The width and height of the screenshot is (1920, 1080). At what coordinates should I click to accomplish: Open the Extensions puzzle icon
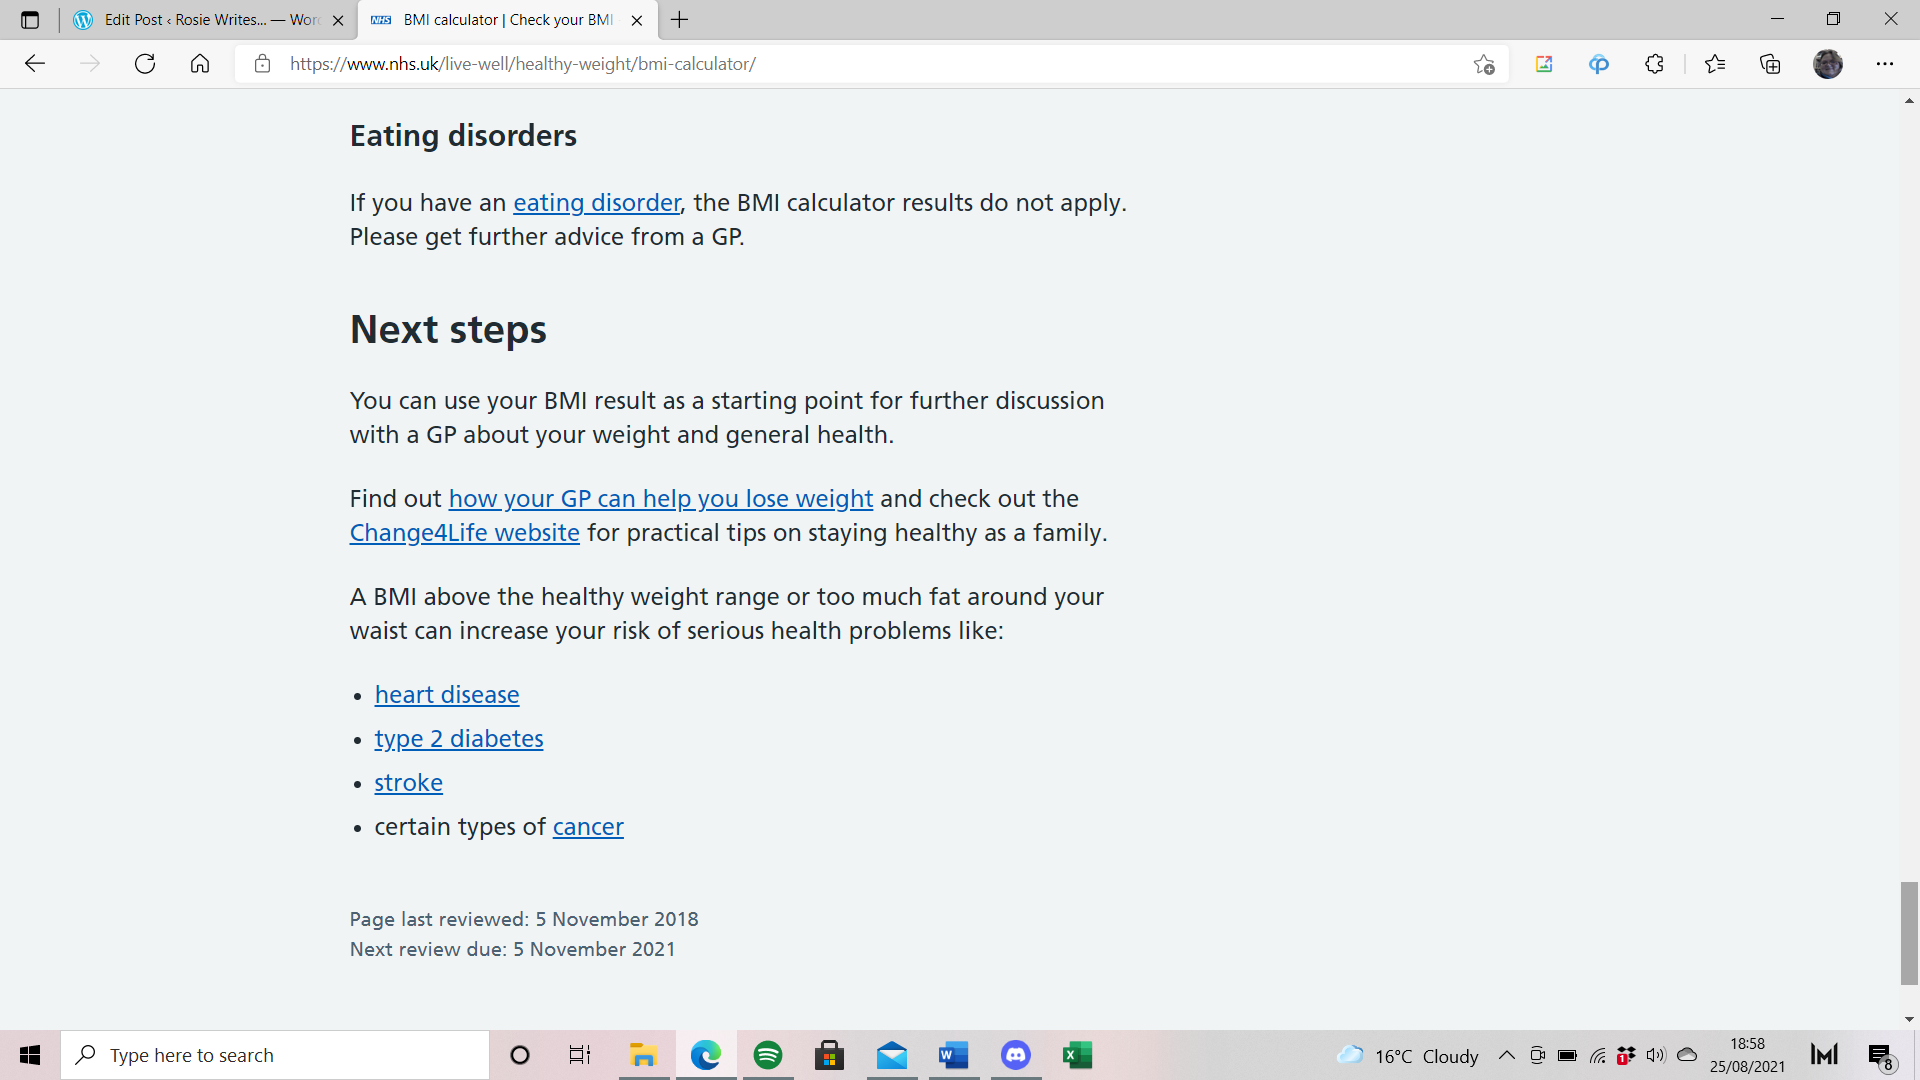[1654, 64]
